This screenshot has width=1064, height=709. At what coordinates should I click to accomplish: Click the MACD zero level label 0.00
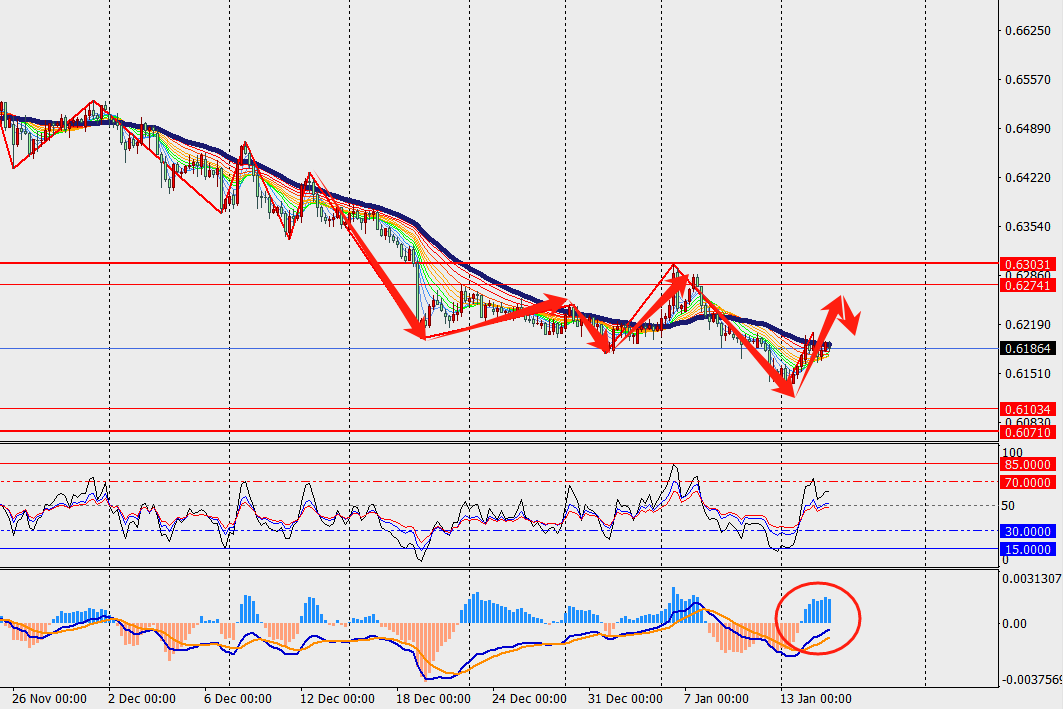point(1014,624)
